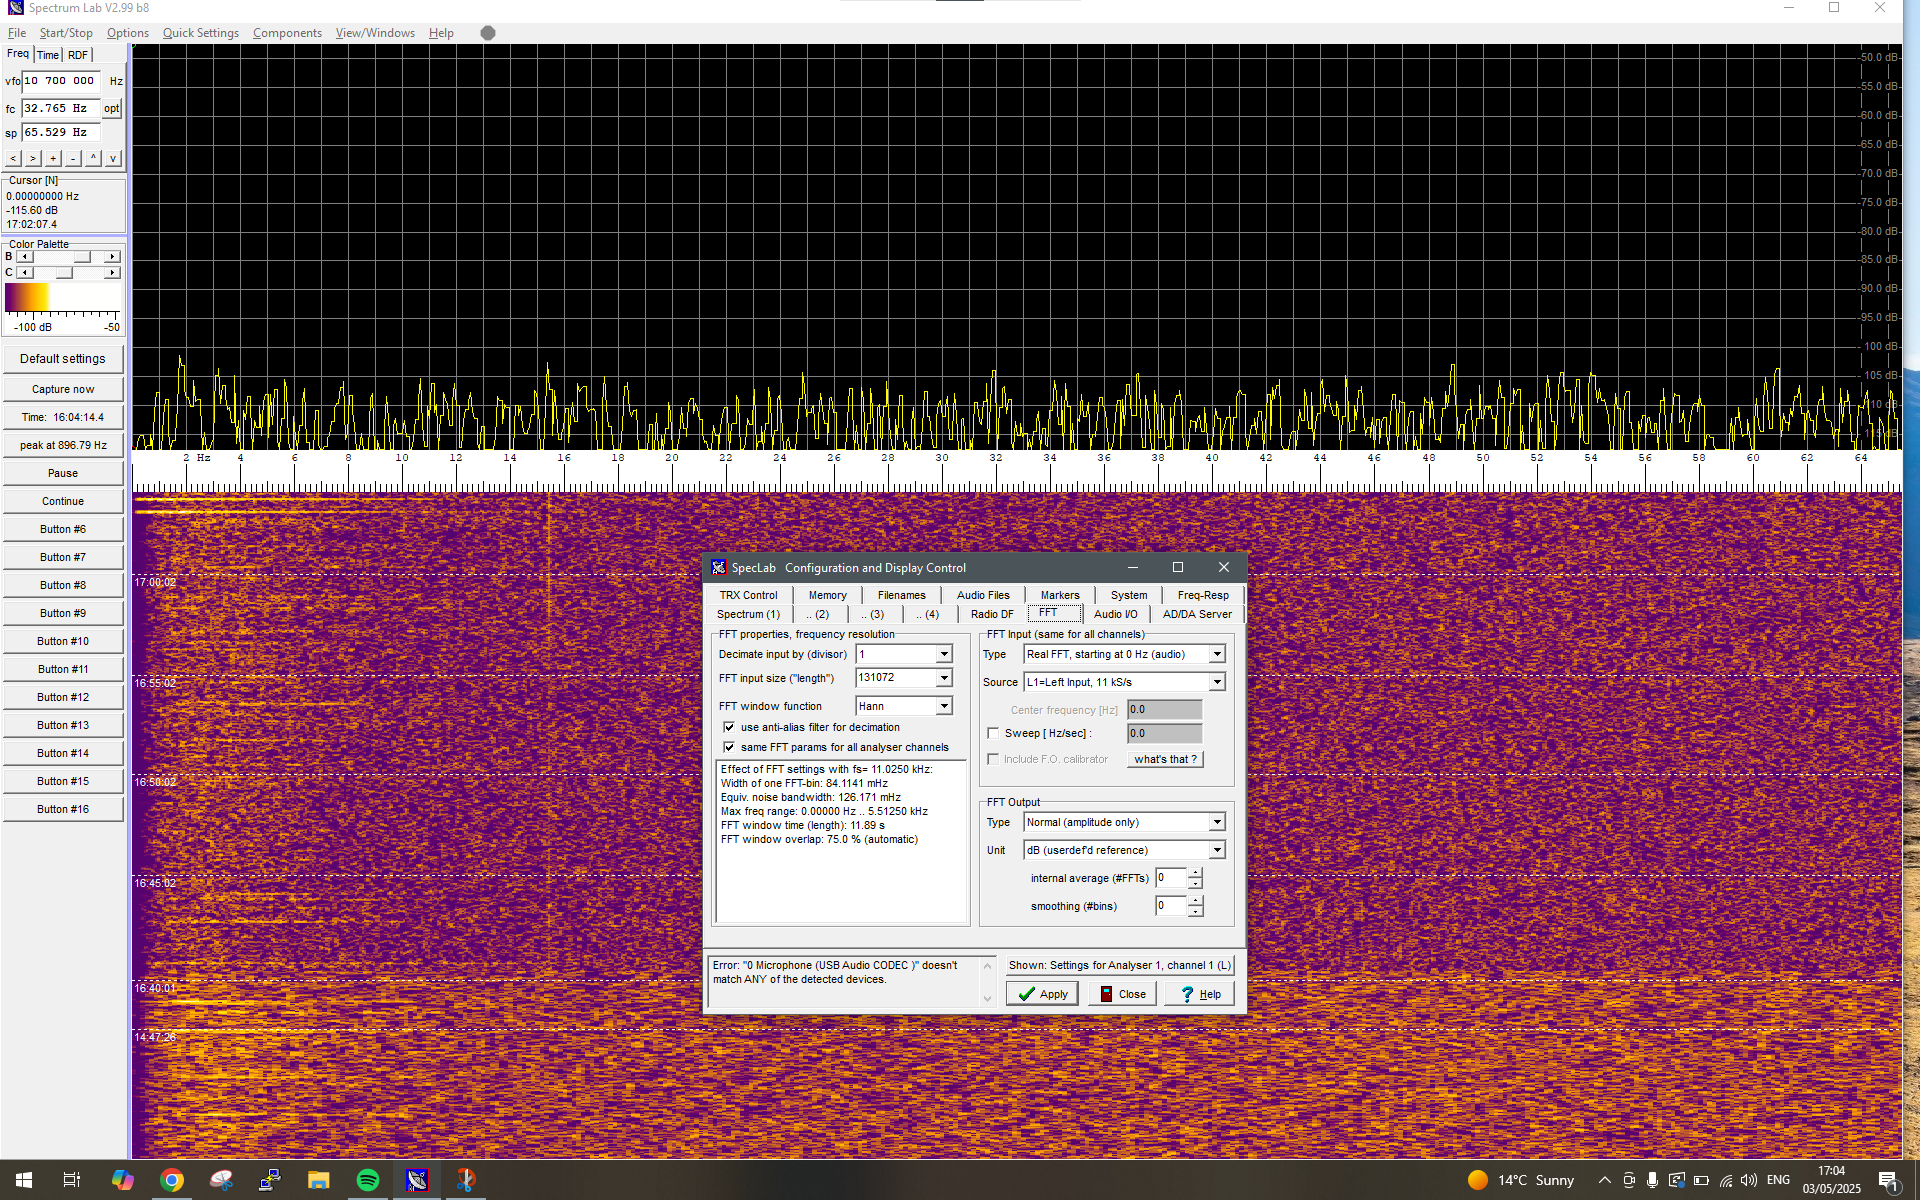The width and height of the screenshot is (1920, 1200).
Task: Open the Source dropdown showing L1=Left Input
Action: coord(1217,682)
